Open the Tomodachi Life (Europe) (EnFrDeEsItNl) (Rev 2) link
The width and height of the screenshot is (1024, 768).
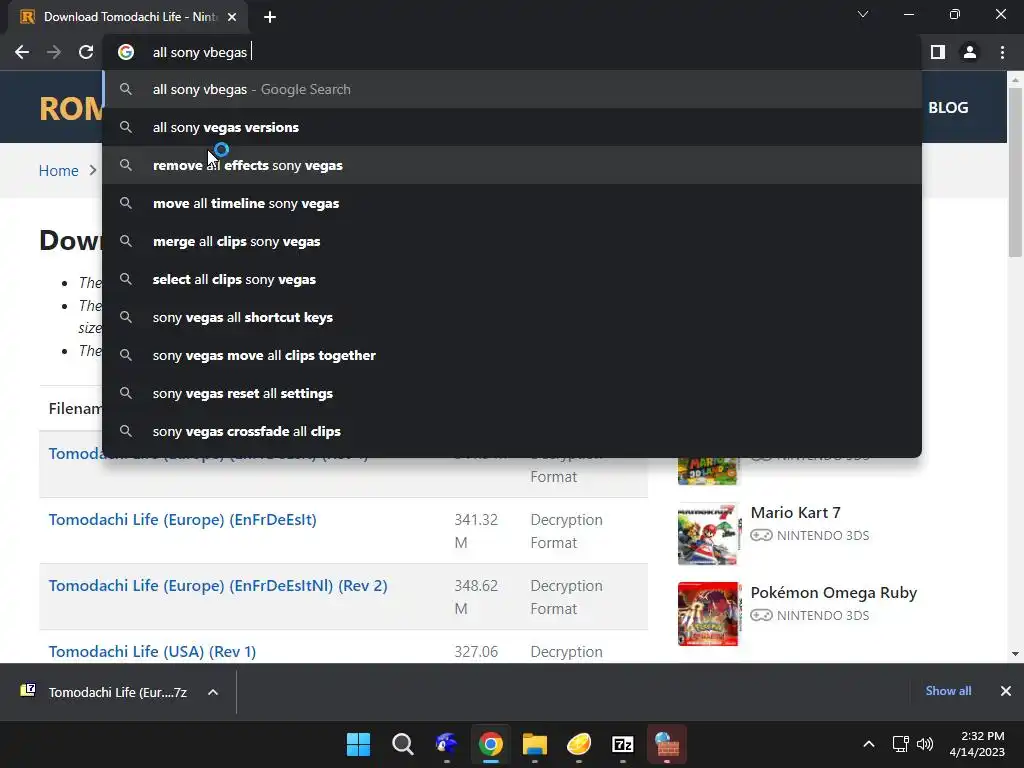218,586
